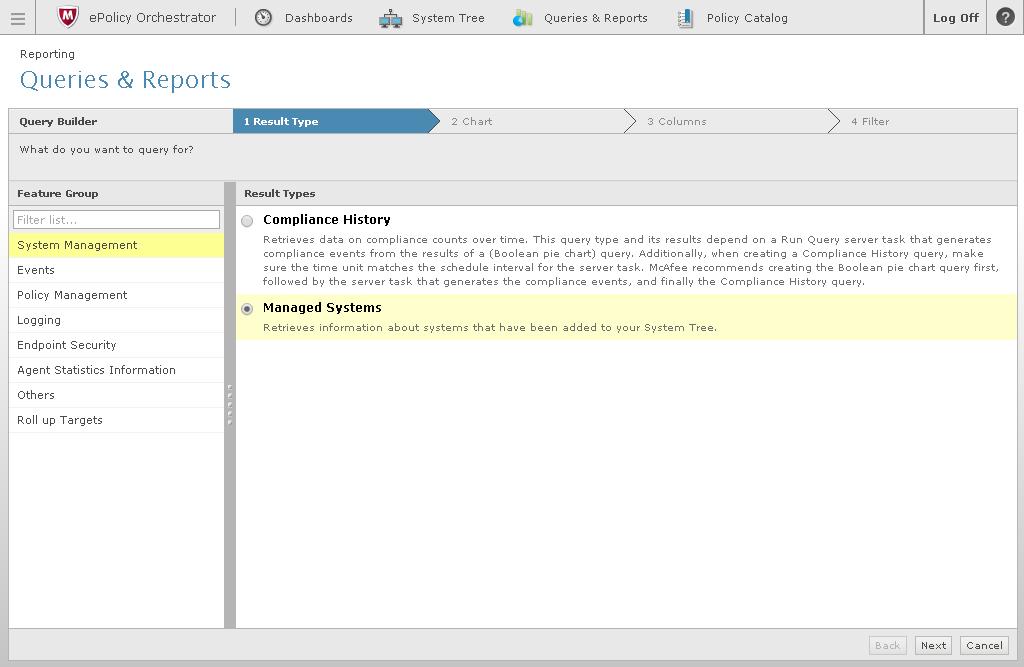Open help with the question mark icon
This screenshot has width=1024, height=667.
[1005, 17]
